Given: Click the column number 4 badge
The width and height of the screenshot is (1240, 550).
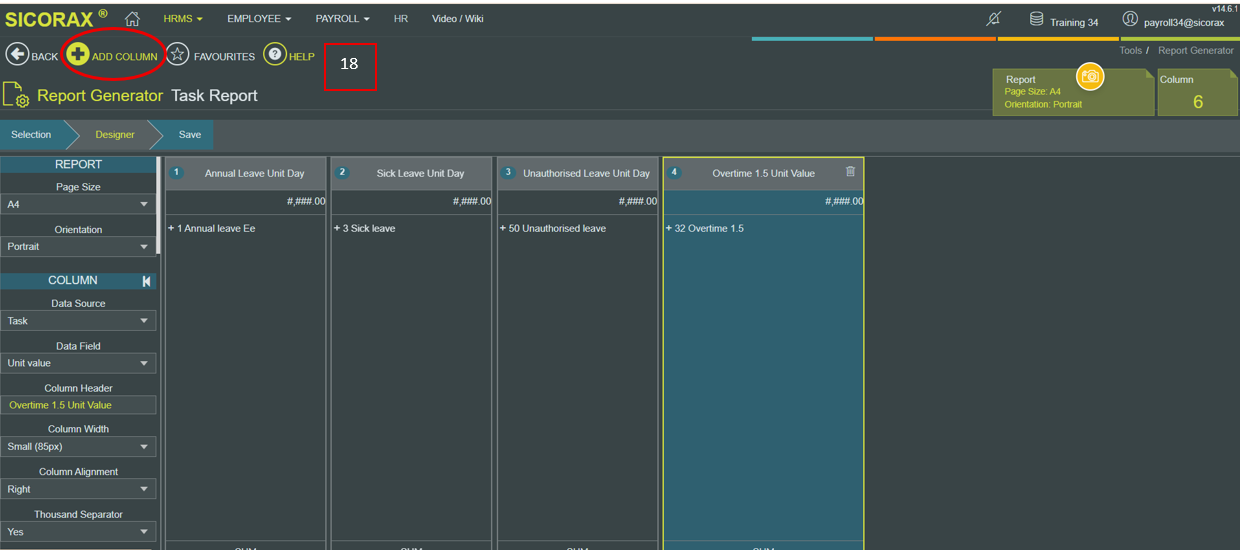Looking at the screenshot, I should [x=674, y=172].
